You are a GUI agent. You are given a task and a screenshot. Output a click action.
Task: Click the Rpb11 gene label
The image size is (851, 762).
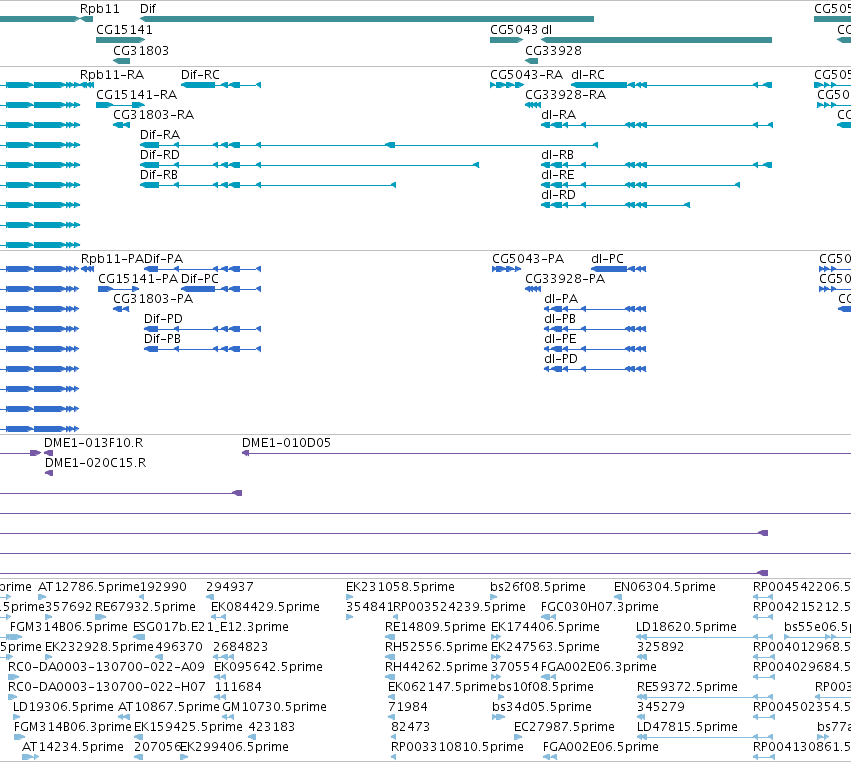click(99, 9)
